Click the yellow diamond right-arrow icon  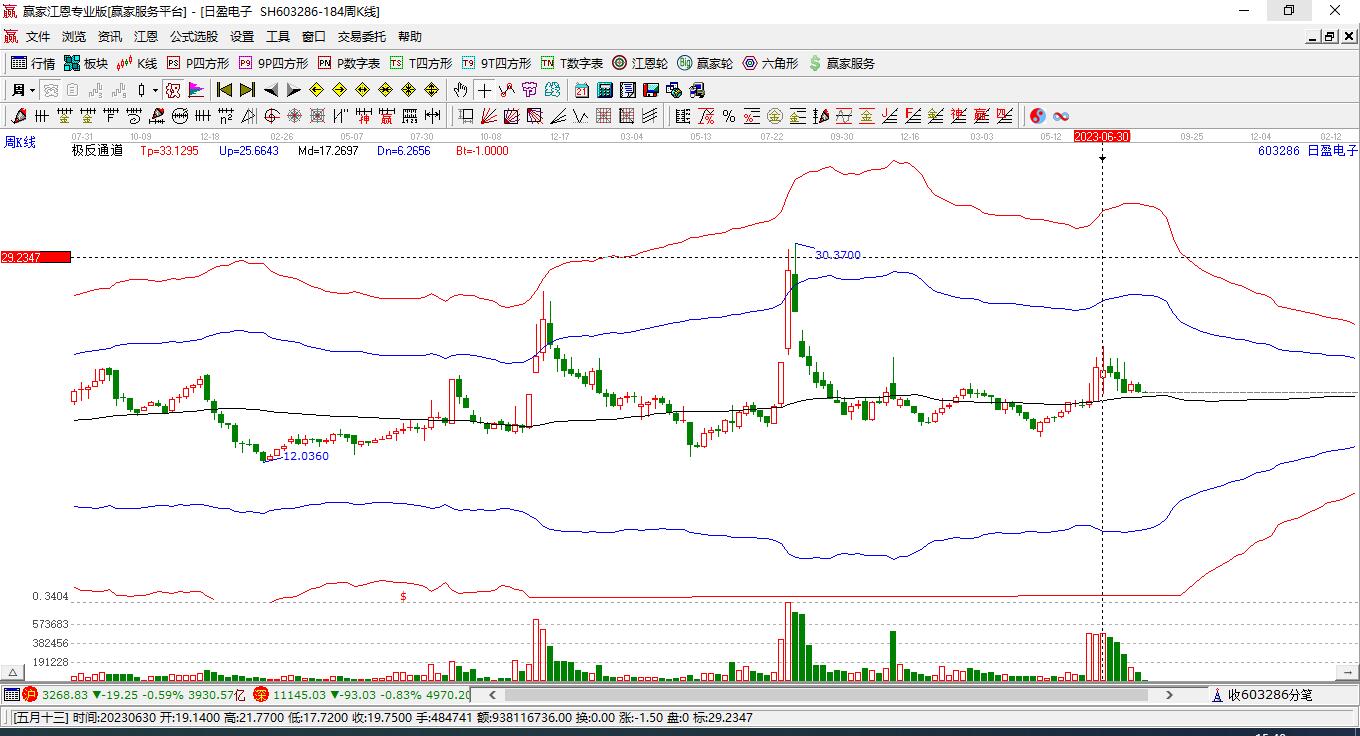coord(339,90)
